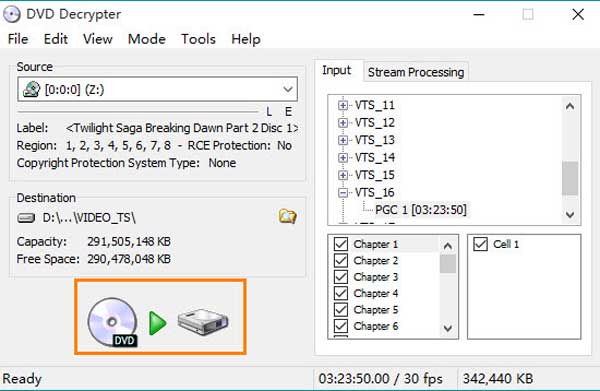
Task: Select PGC 1 [03:23:50] tree entry
Action: (421, 210)
